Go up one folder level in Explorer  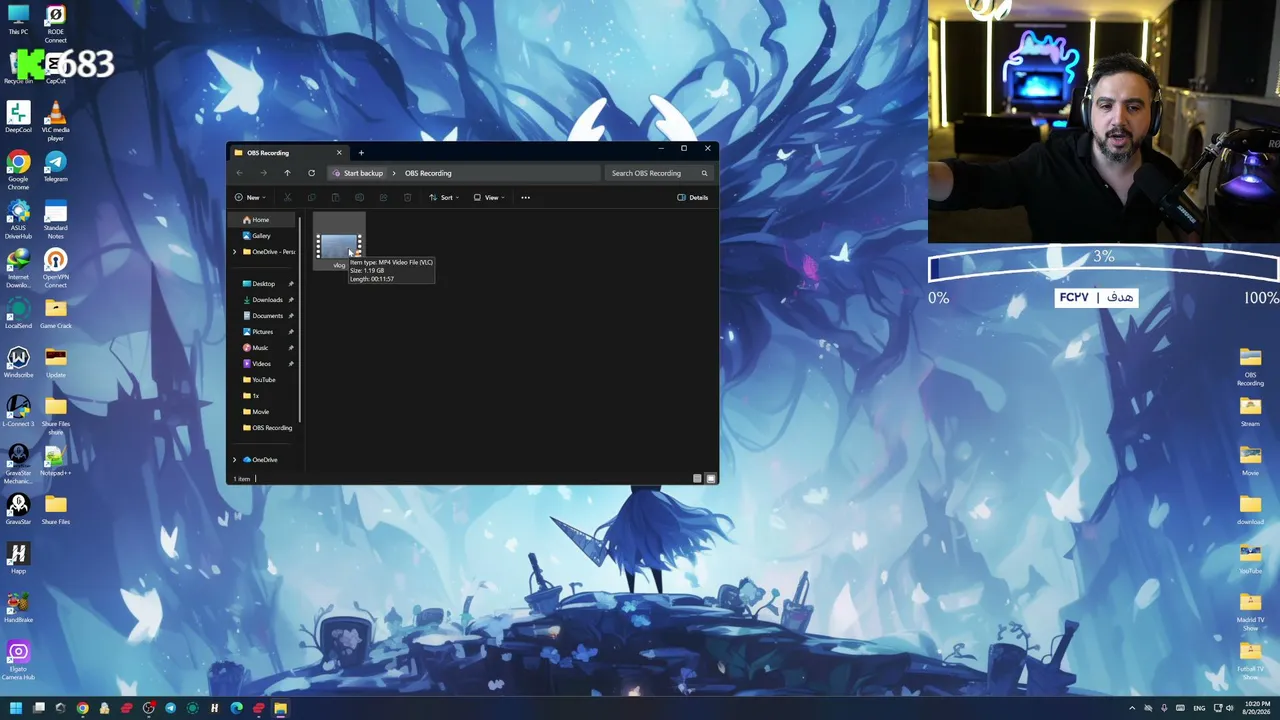(x=287, y=173)
